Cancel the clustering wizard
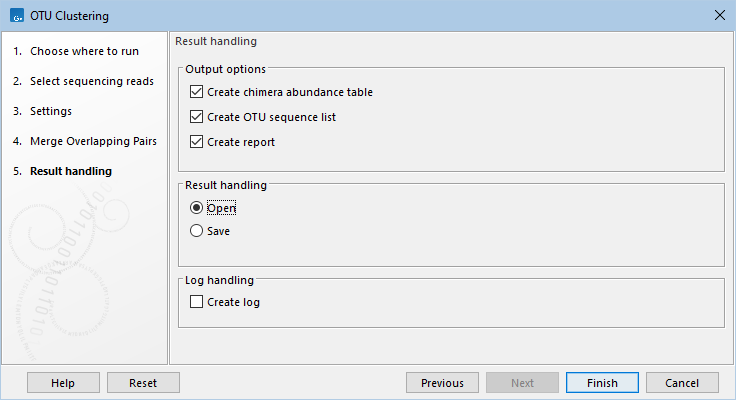This screenshot has width=736, height=400. [x=682, y=383]
